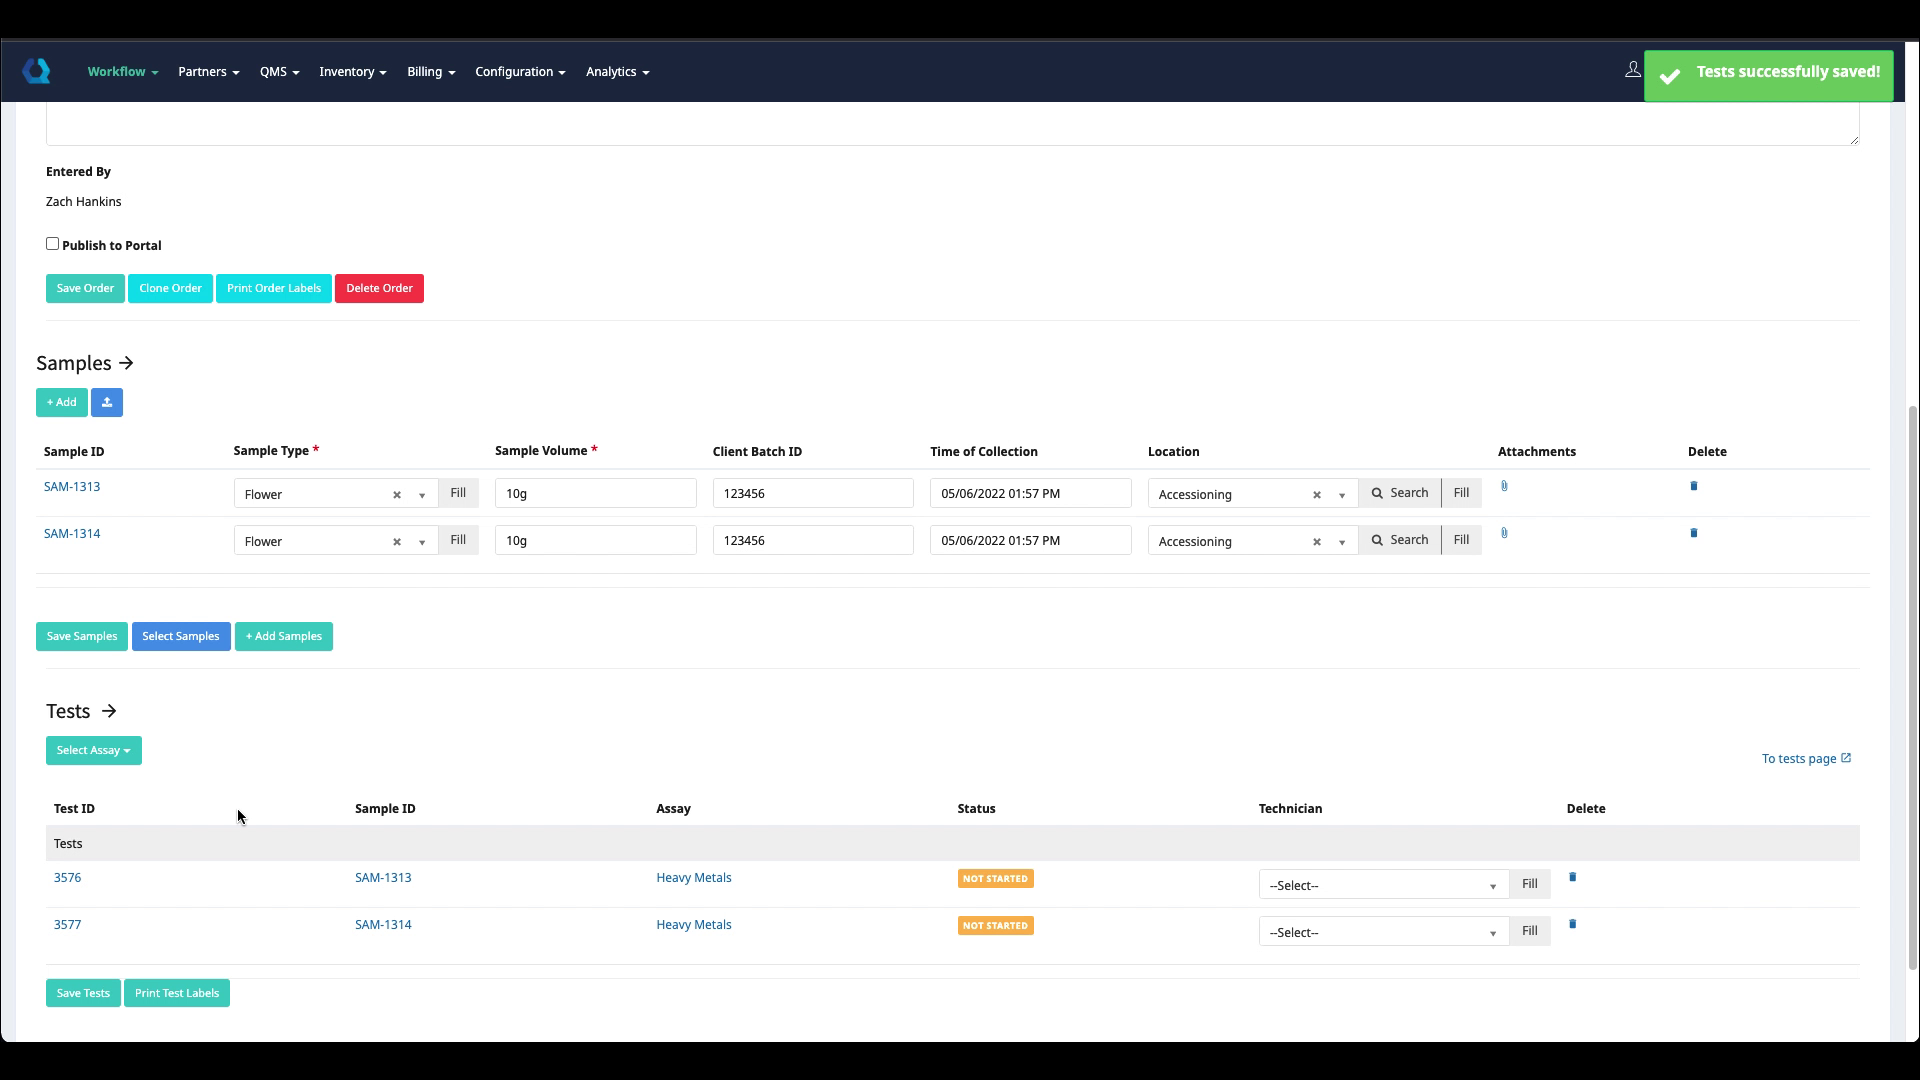Click the upload samples icon button
This screenshot has width=1920, height=1080.
pos(107,403)
